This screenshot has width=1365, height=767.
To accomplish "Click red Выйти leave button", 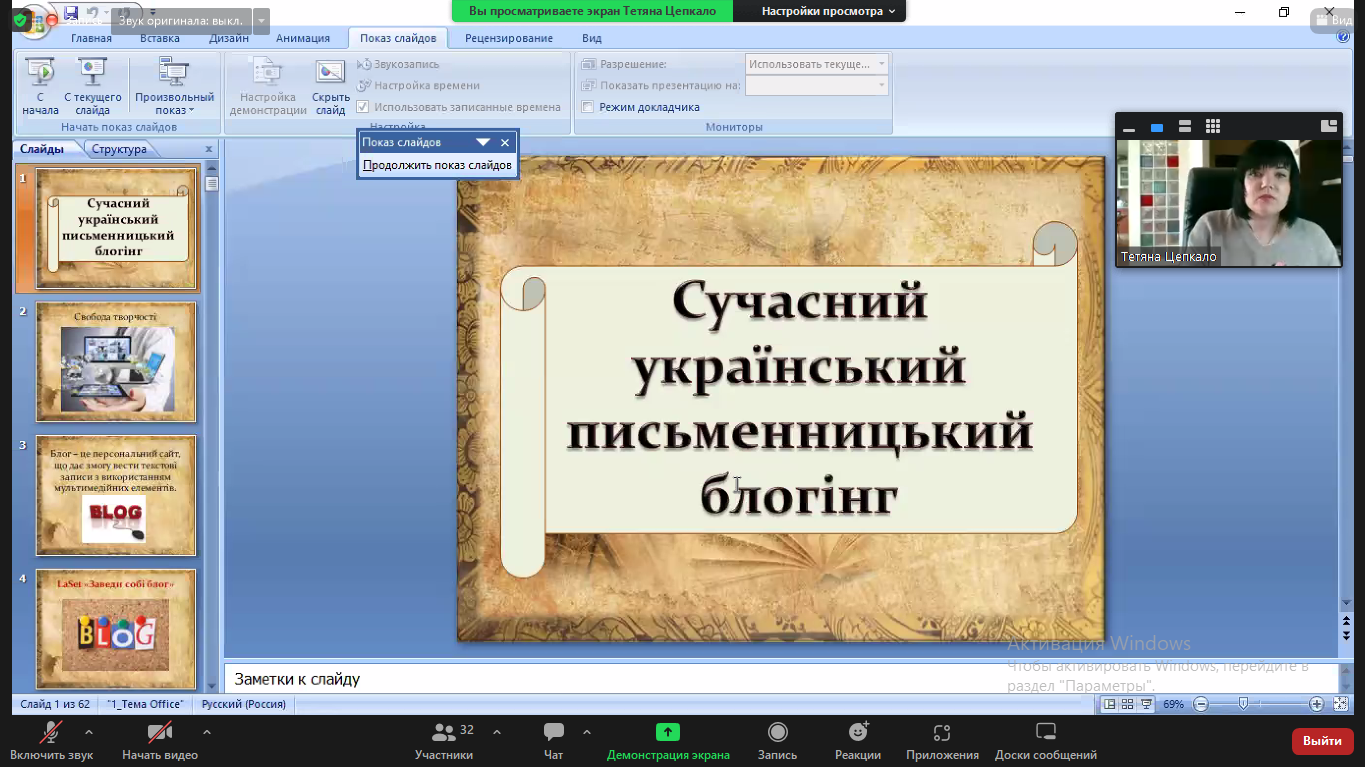I will 1323,741.
